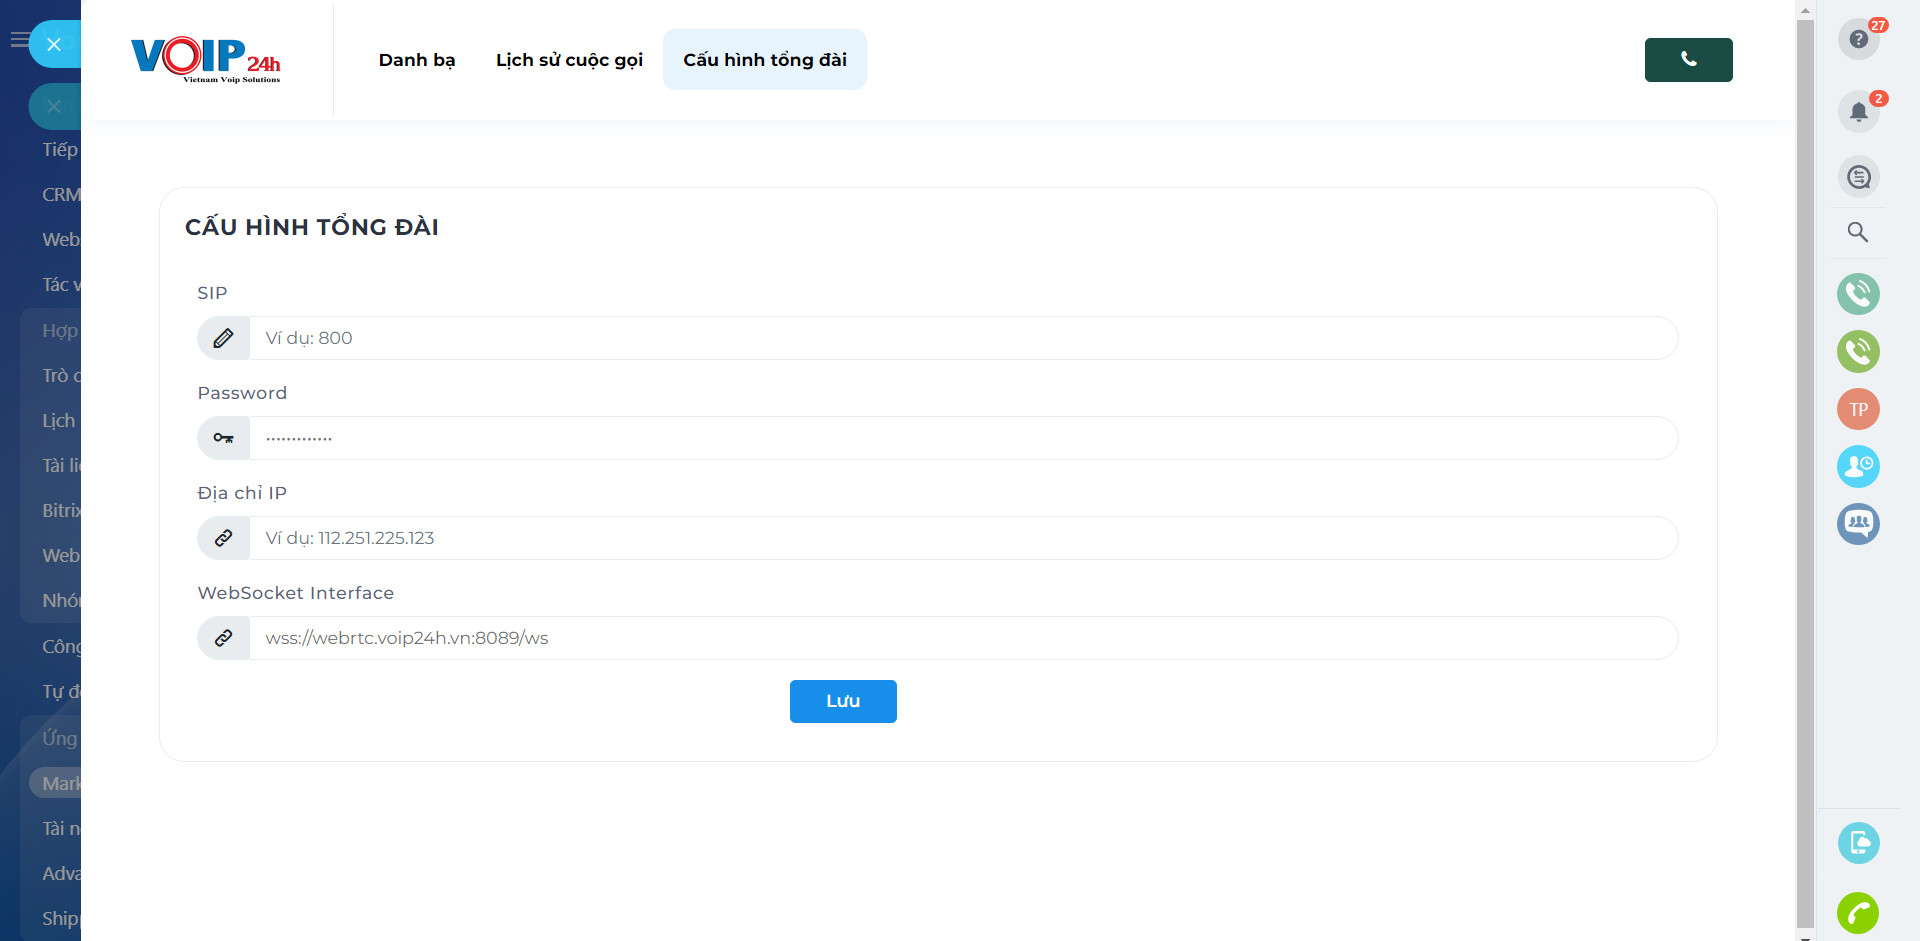
Task: Open the Danh bạ tab
Action: 417,60
